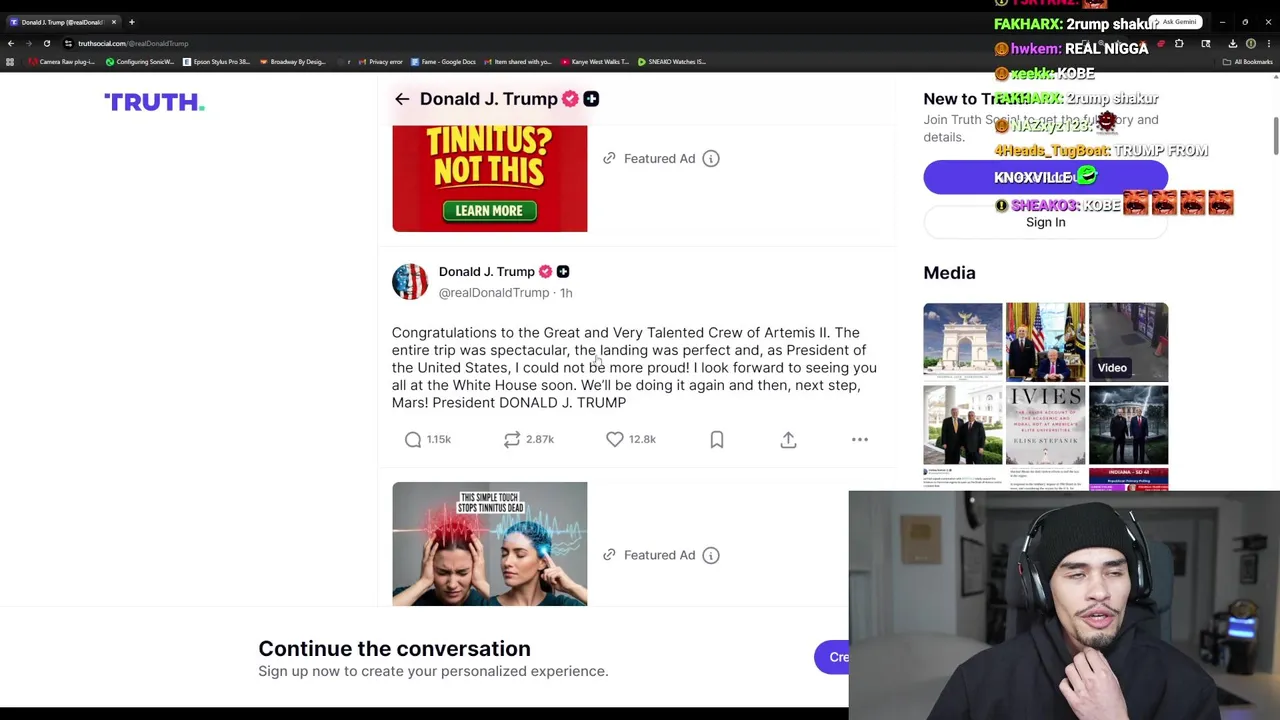
Task: Open the Oval Office media thumbnail
Action: coord(1045,342)
